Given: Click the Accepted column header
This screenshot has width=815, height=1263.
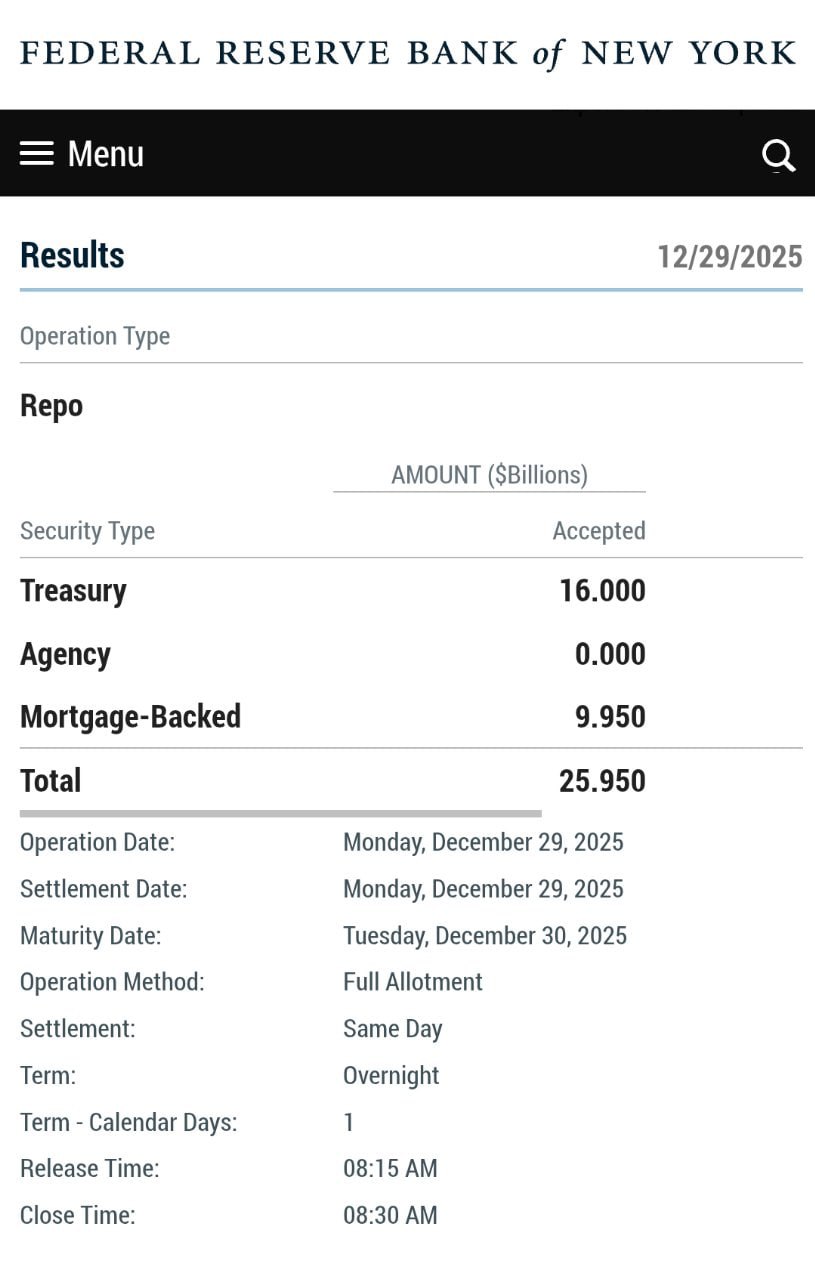Looking at the screenshot, I should tap(598, 531).
